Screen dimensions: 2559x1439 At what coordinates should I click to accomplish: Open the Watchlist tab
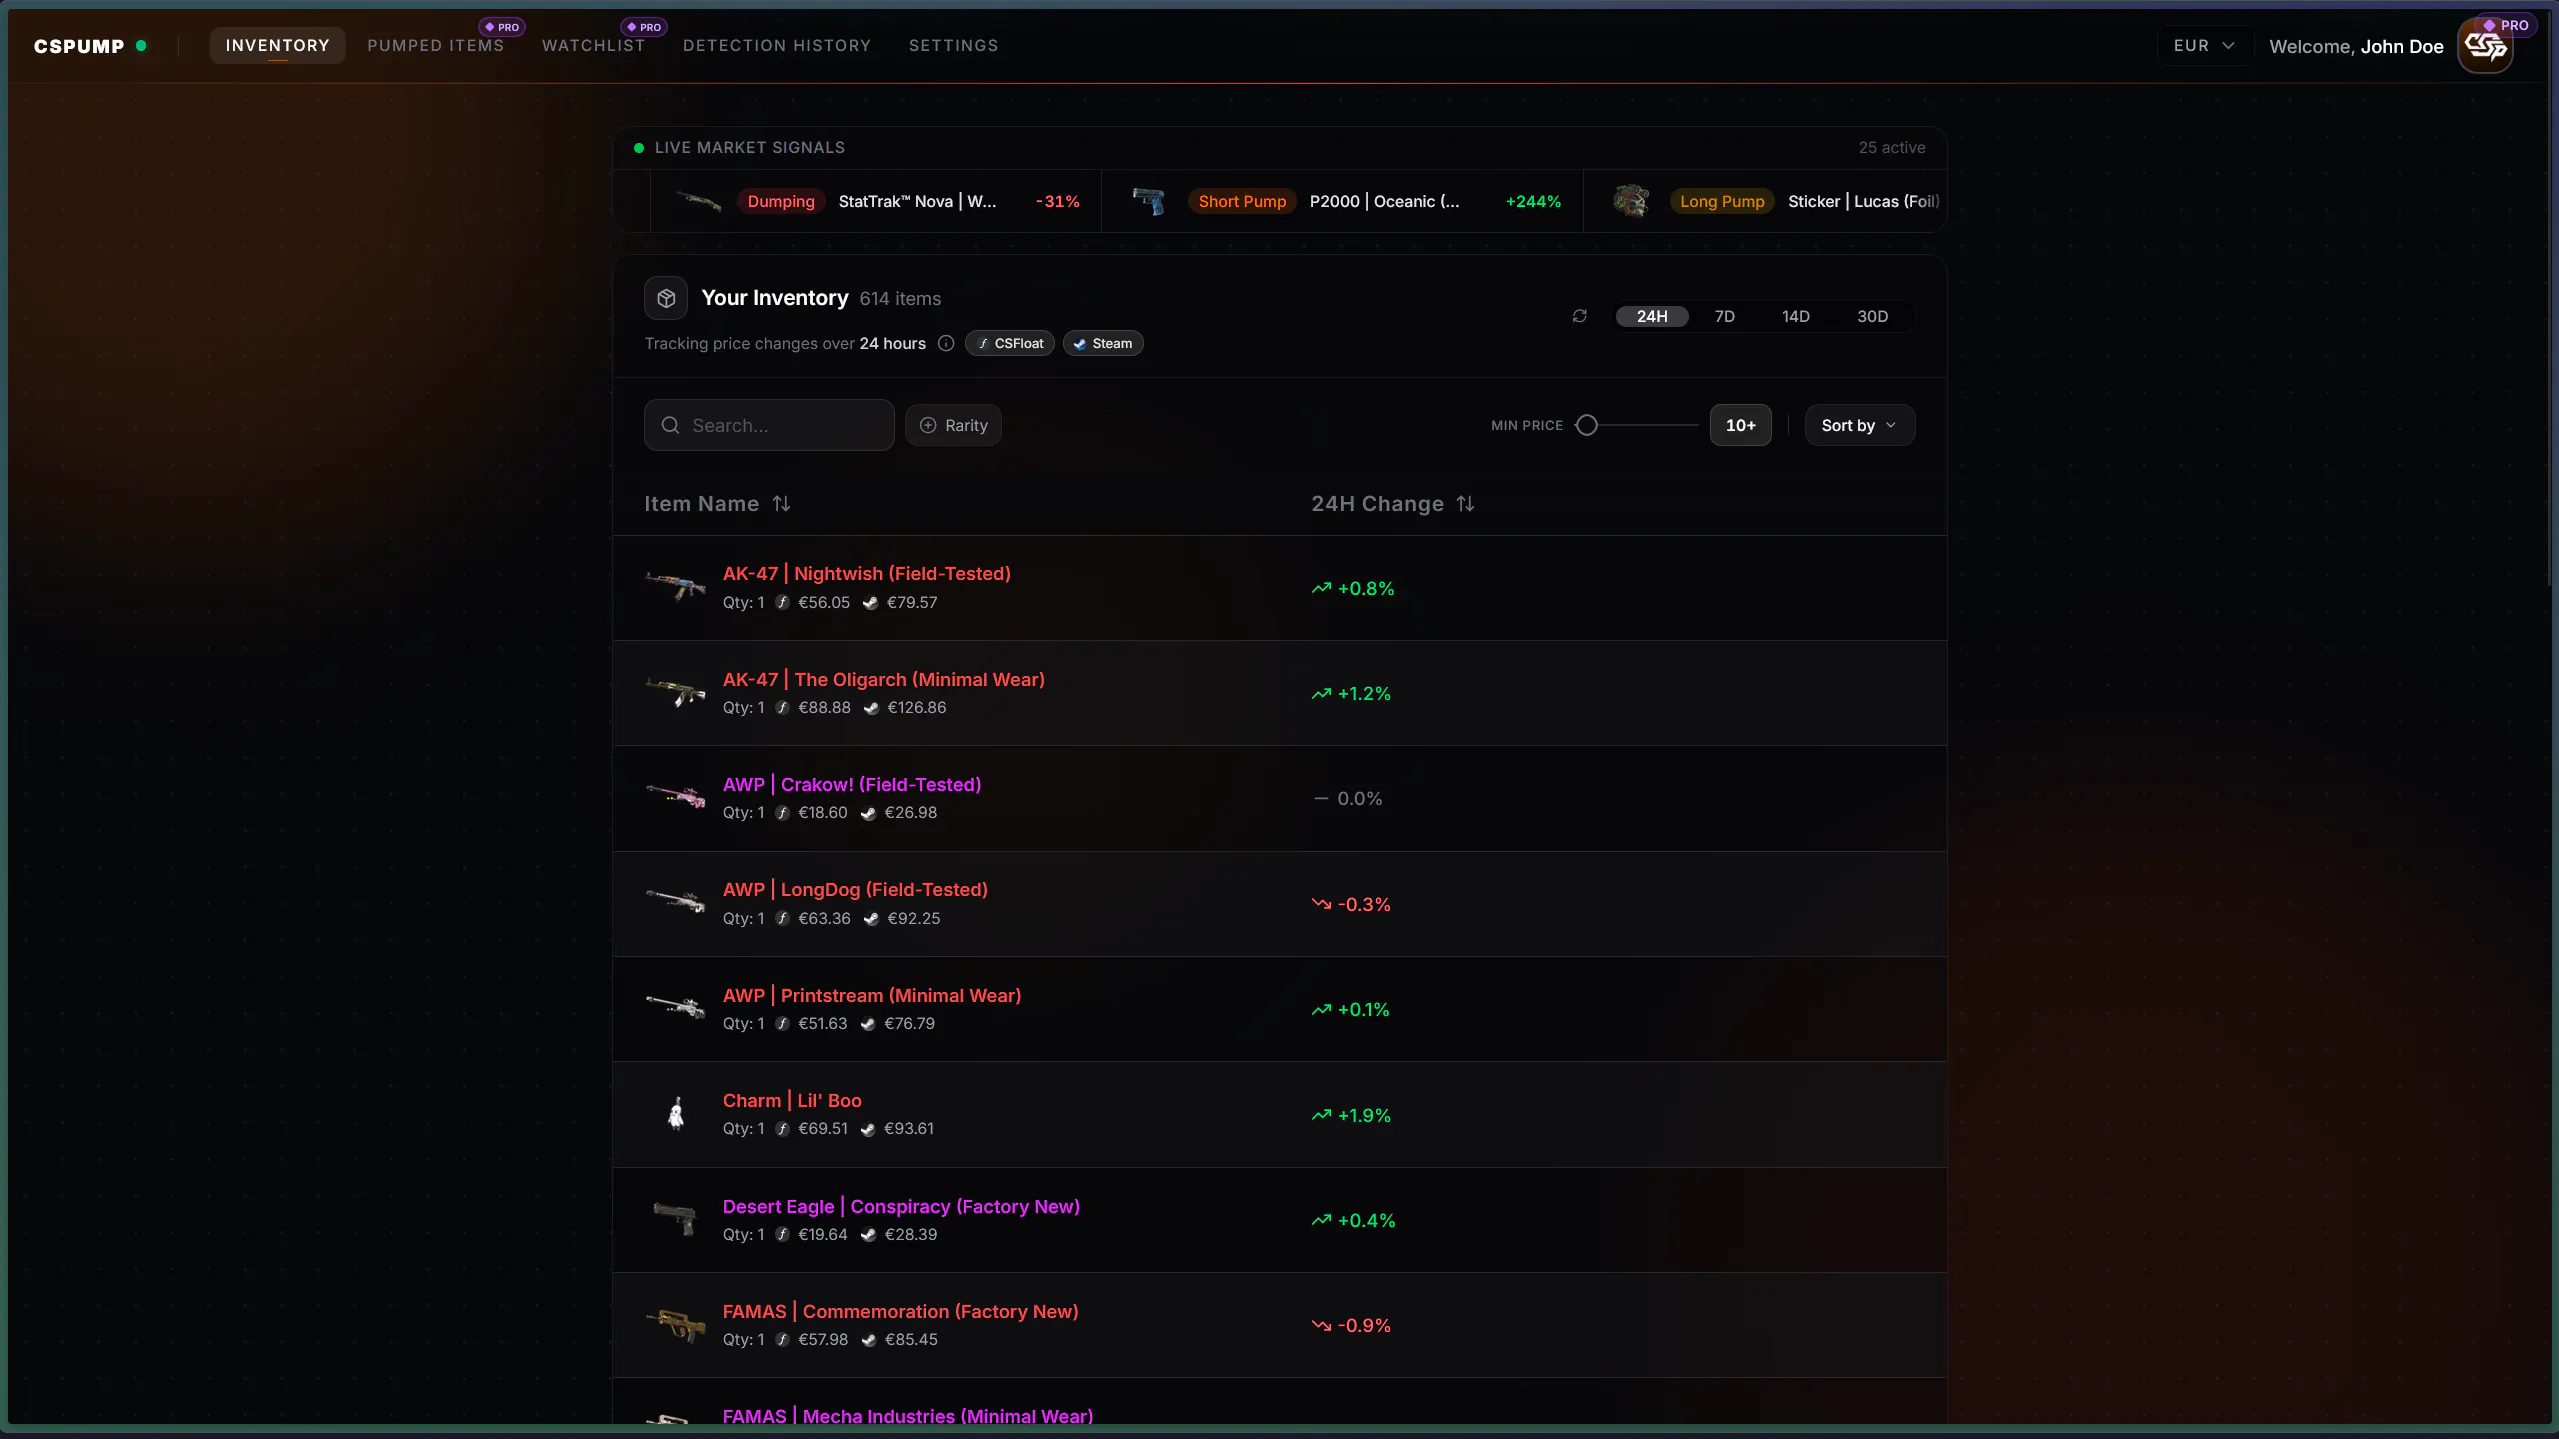tap(594, 45)
